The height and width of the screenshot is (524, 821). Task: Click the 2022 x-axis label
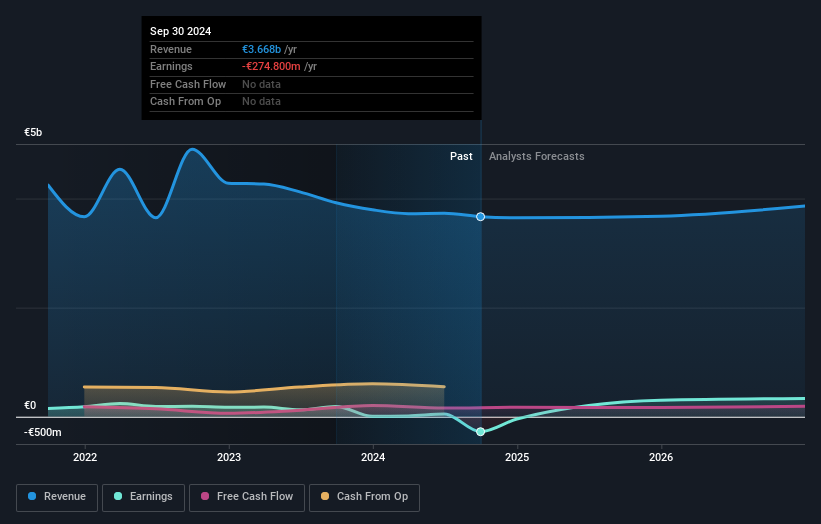85,458
